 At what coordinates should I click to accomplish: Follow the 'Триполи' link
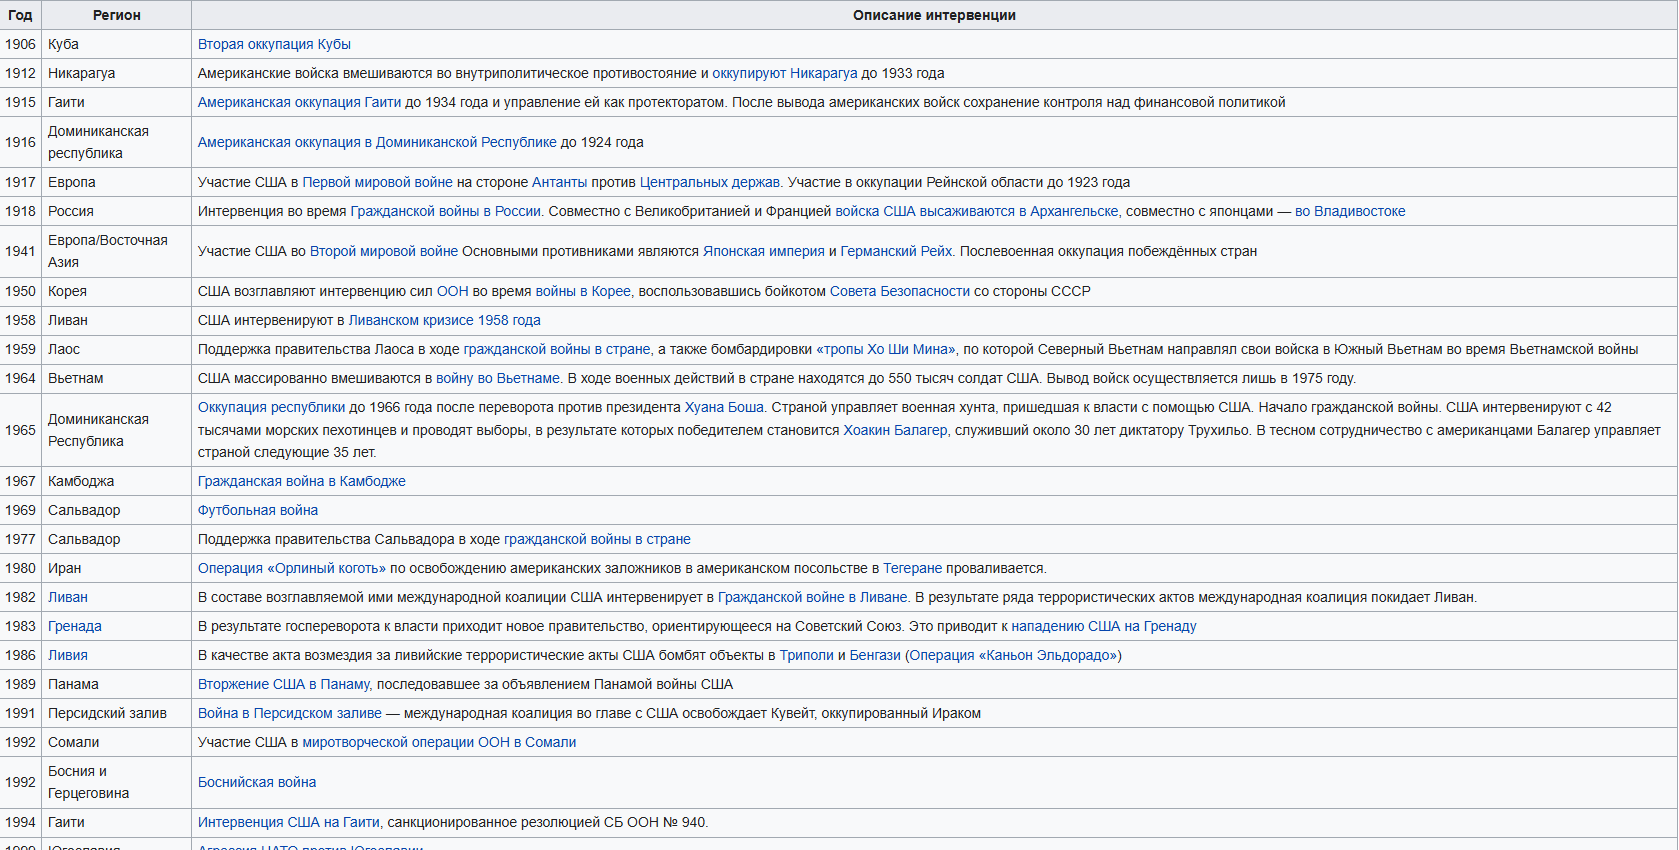tap(807, 655)
